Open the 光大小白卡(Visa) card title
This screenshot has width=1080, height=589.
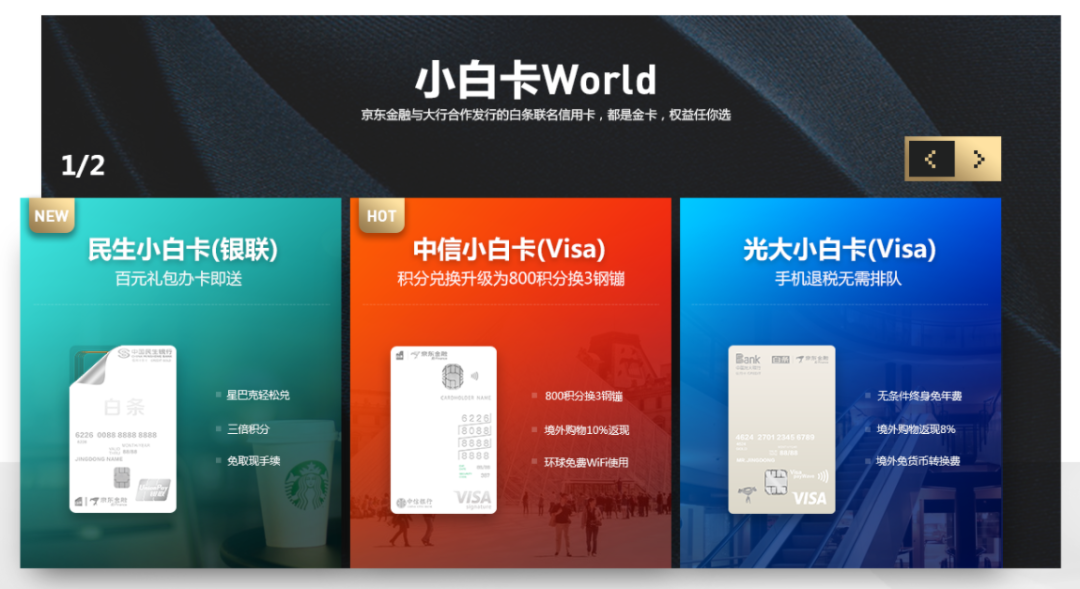click(x=840, y=249)
